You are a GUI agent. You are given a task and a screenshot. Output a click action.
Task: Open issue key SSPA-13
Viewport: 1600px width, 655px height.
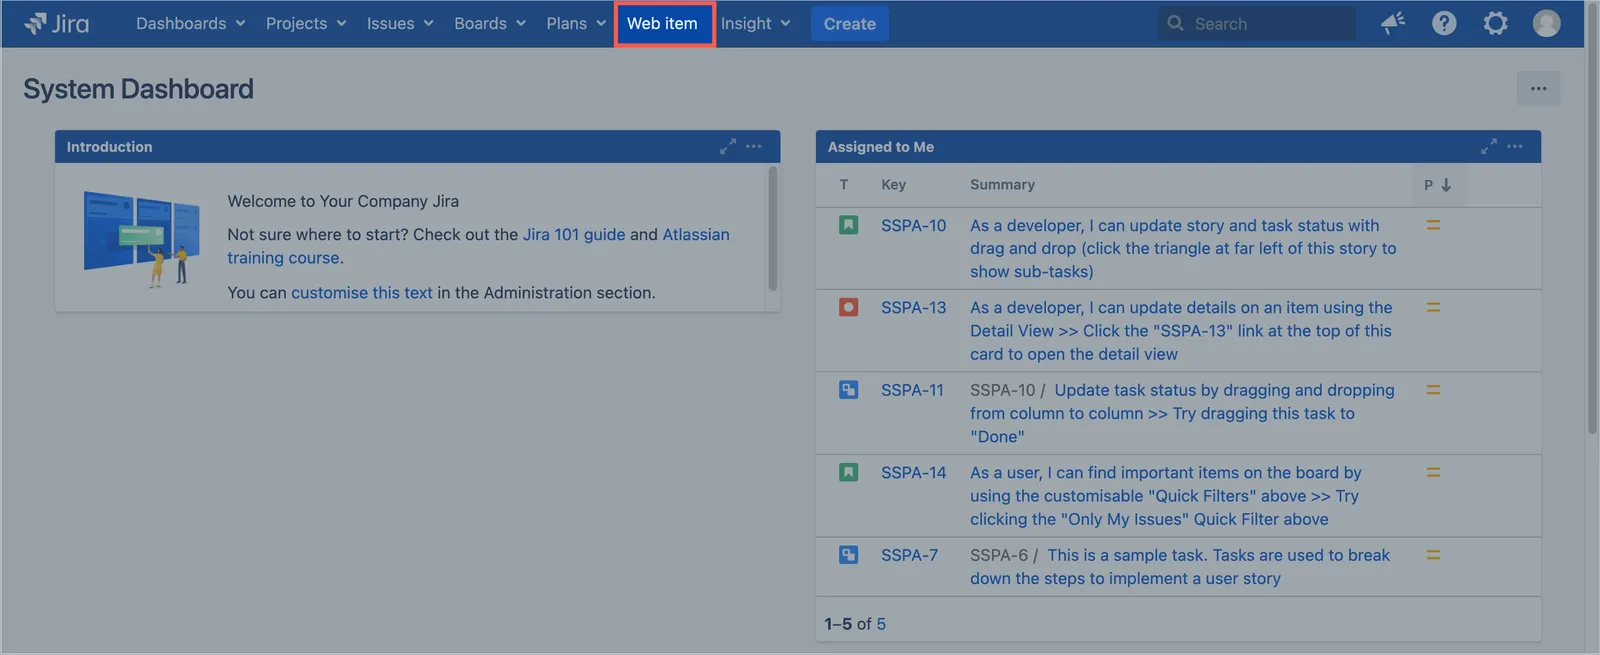913,307
